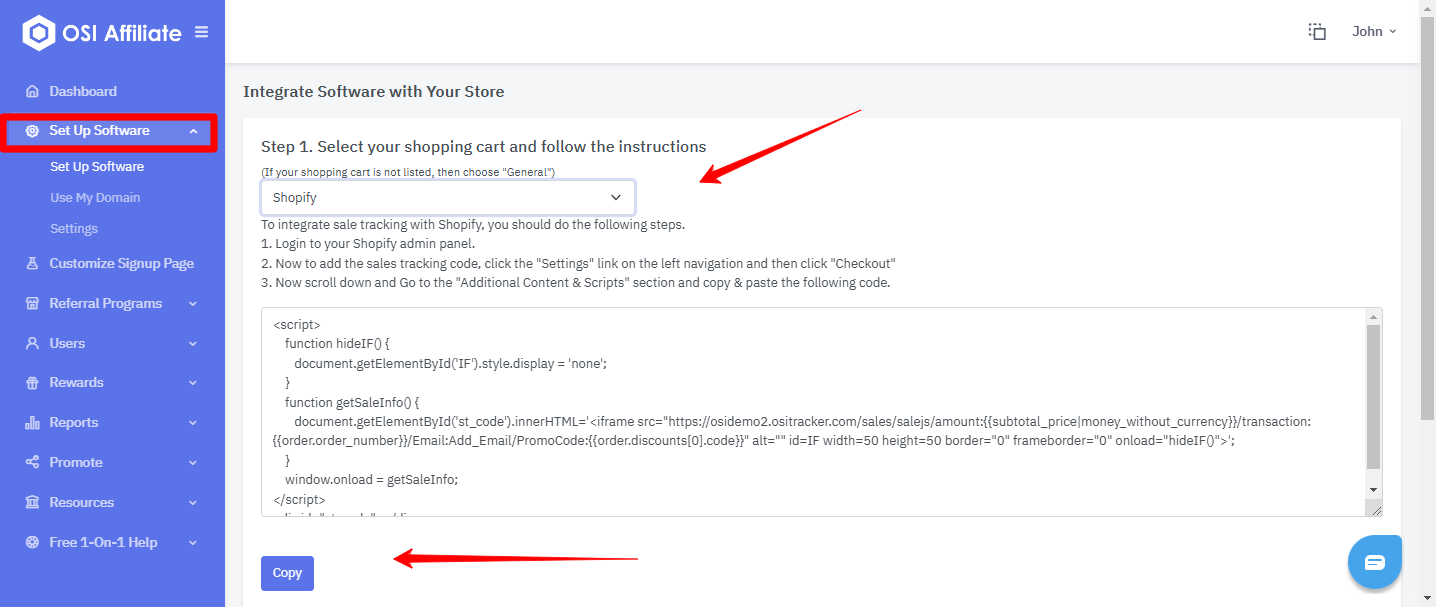Open the Resources menu label
Viewport: 1436px width, 607px height.
(82, 502)
